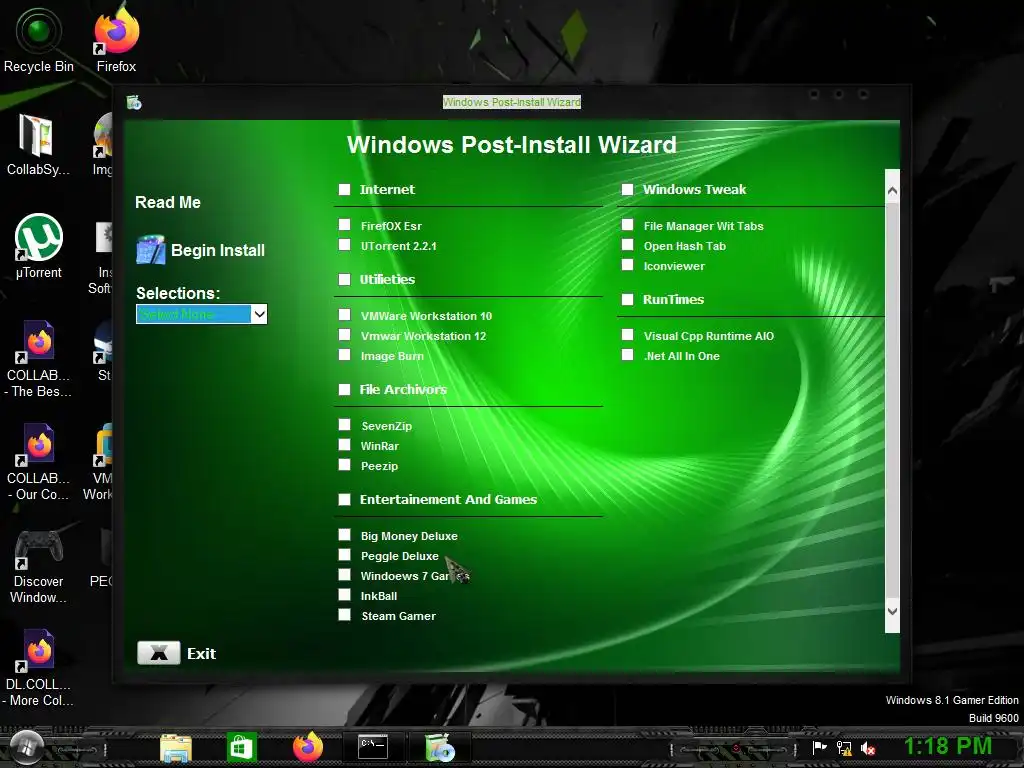Image resolution: width=1024 pixels, height=768 pixels.
Task: Check the WinRar checkbox
Action: tap(344, 445)
